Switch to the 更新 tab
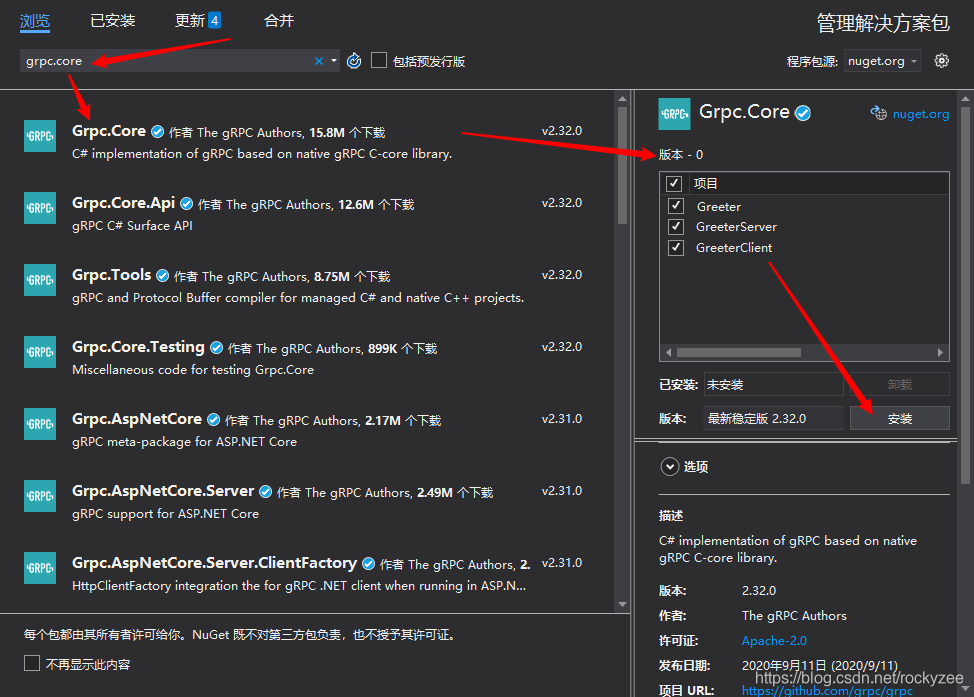 coord(189,21)
